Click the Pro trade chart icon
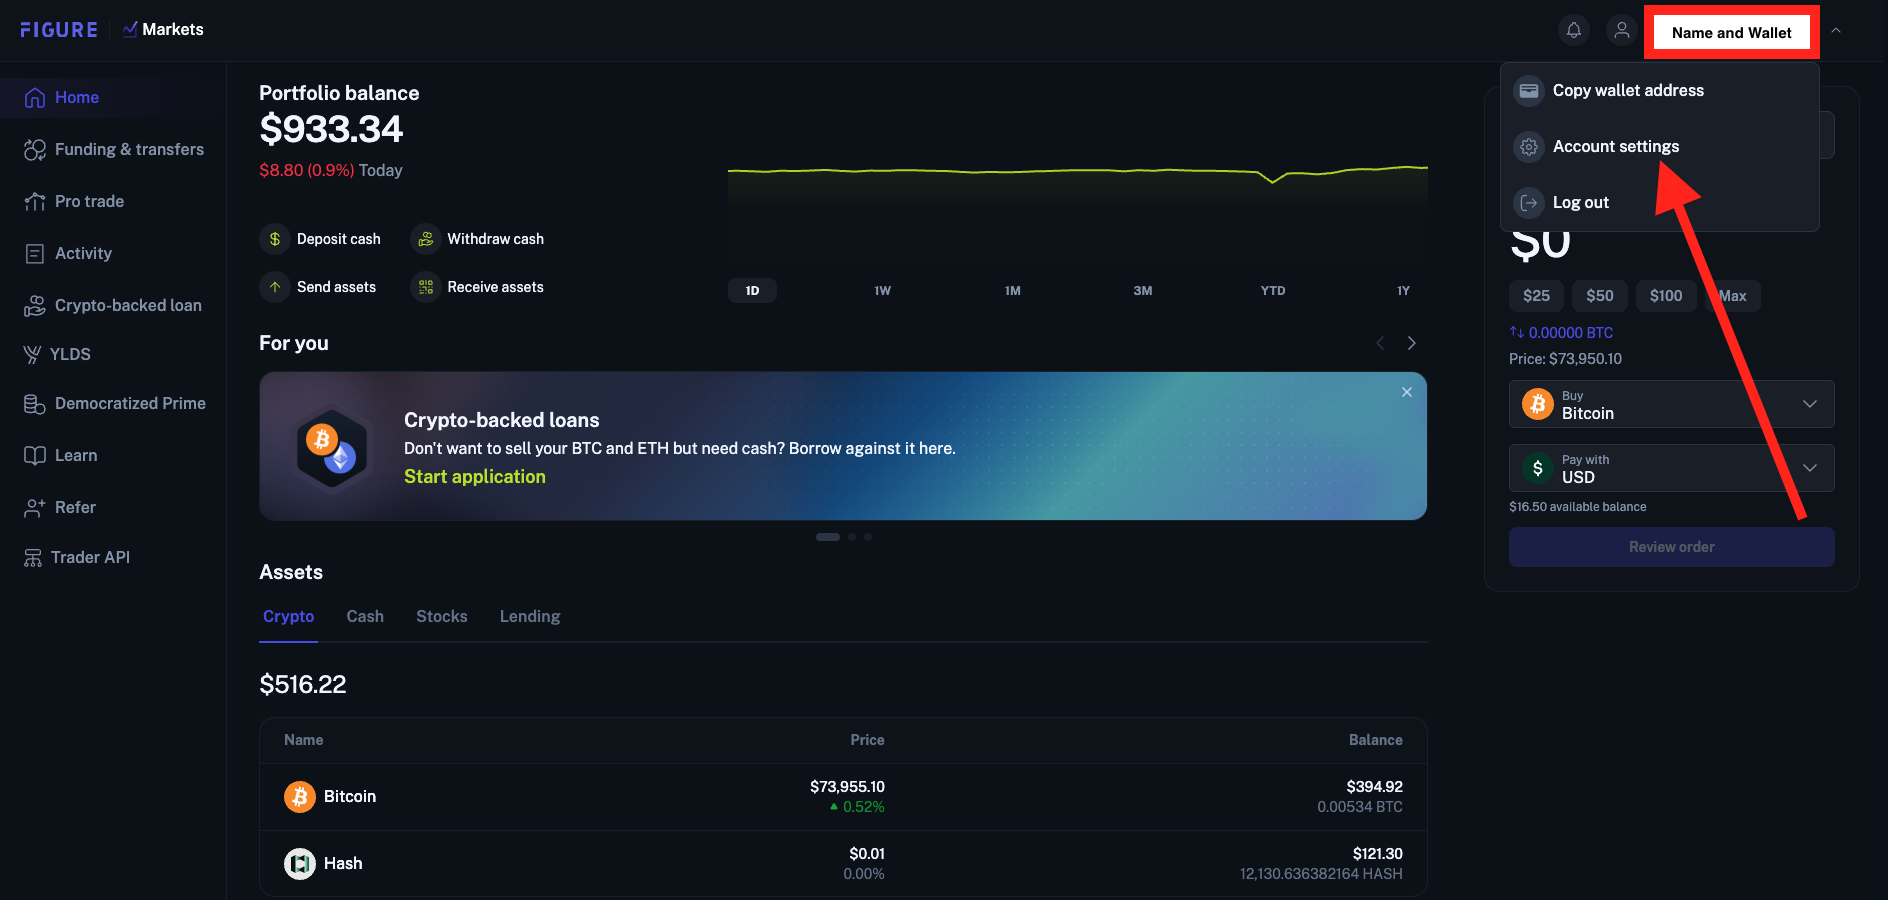 (x=35, y=201)
